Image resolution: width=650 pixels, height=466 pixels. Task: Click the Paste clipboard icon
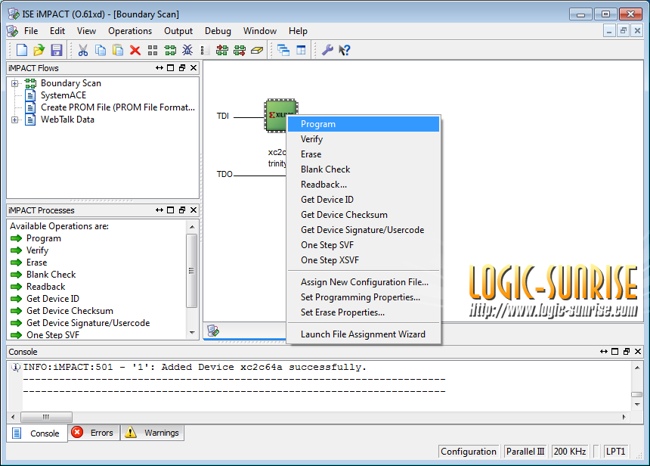[x=118, y=50]
